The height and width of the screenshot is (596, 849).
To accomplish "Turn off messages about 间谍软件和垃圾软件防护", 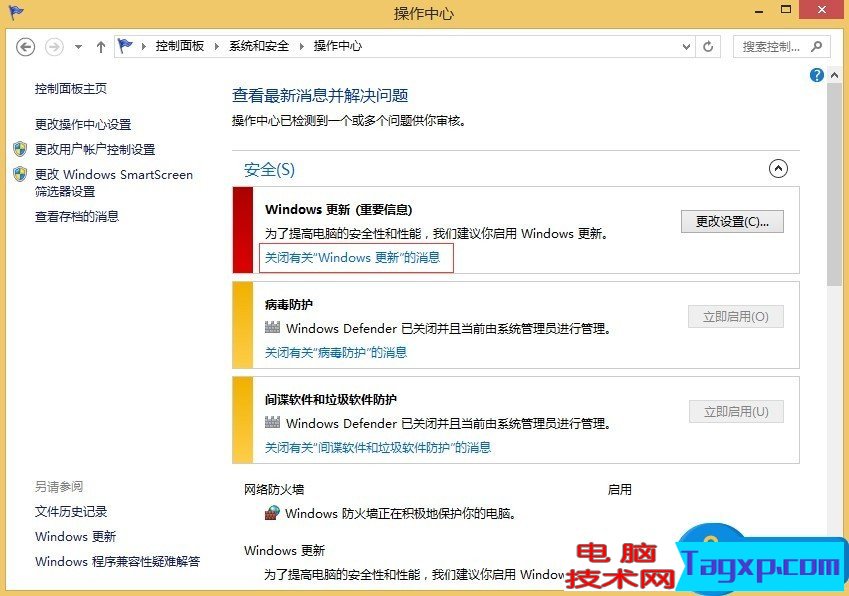I will [x=378, y=448].
